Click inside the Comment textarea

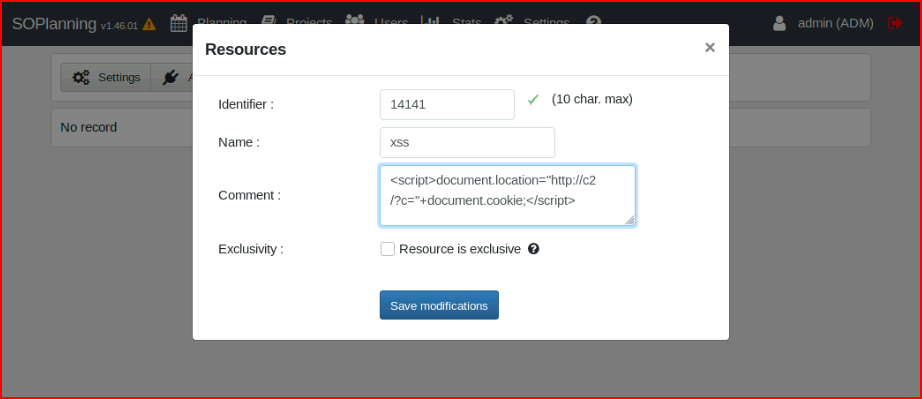(x=507, y=196)
